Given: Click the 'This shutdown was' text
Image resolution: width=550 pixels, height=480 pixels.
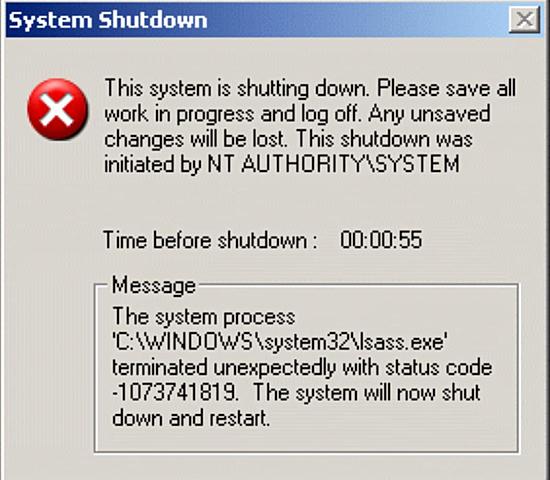Looking at the screenshot, I should point(384,139).
